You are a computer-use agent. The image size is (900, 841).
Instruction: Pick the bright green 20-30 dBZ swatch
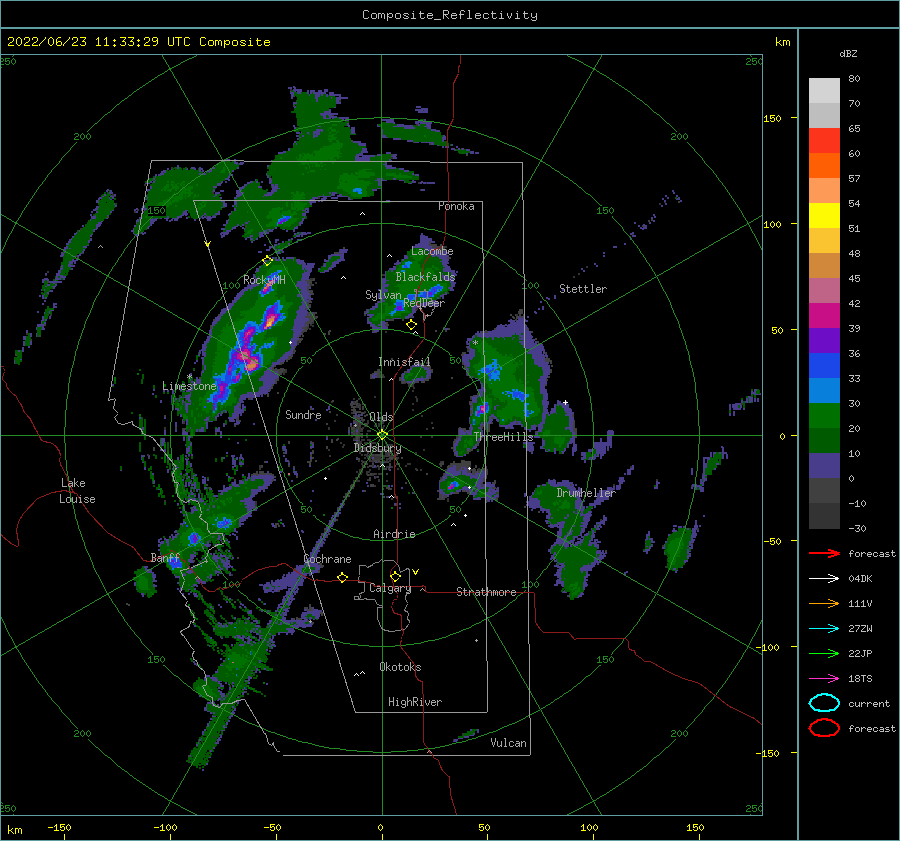pyautogui.click(x=824, y=416)
